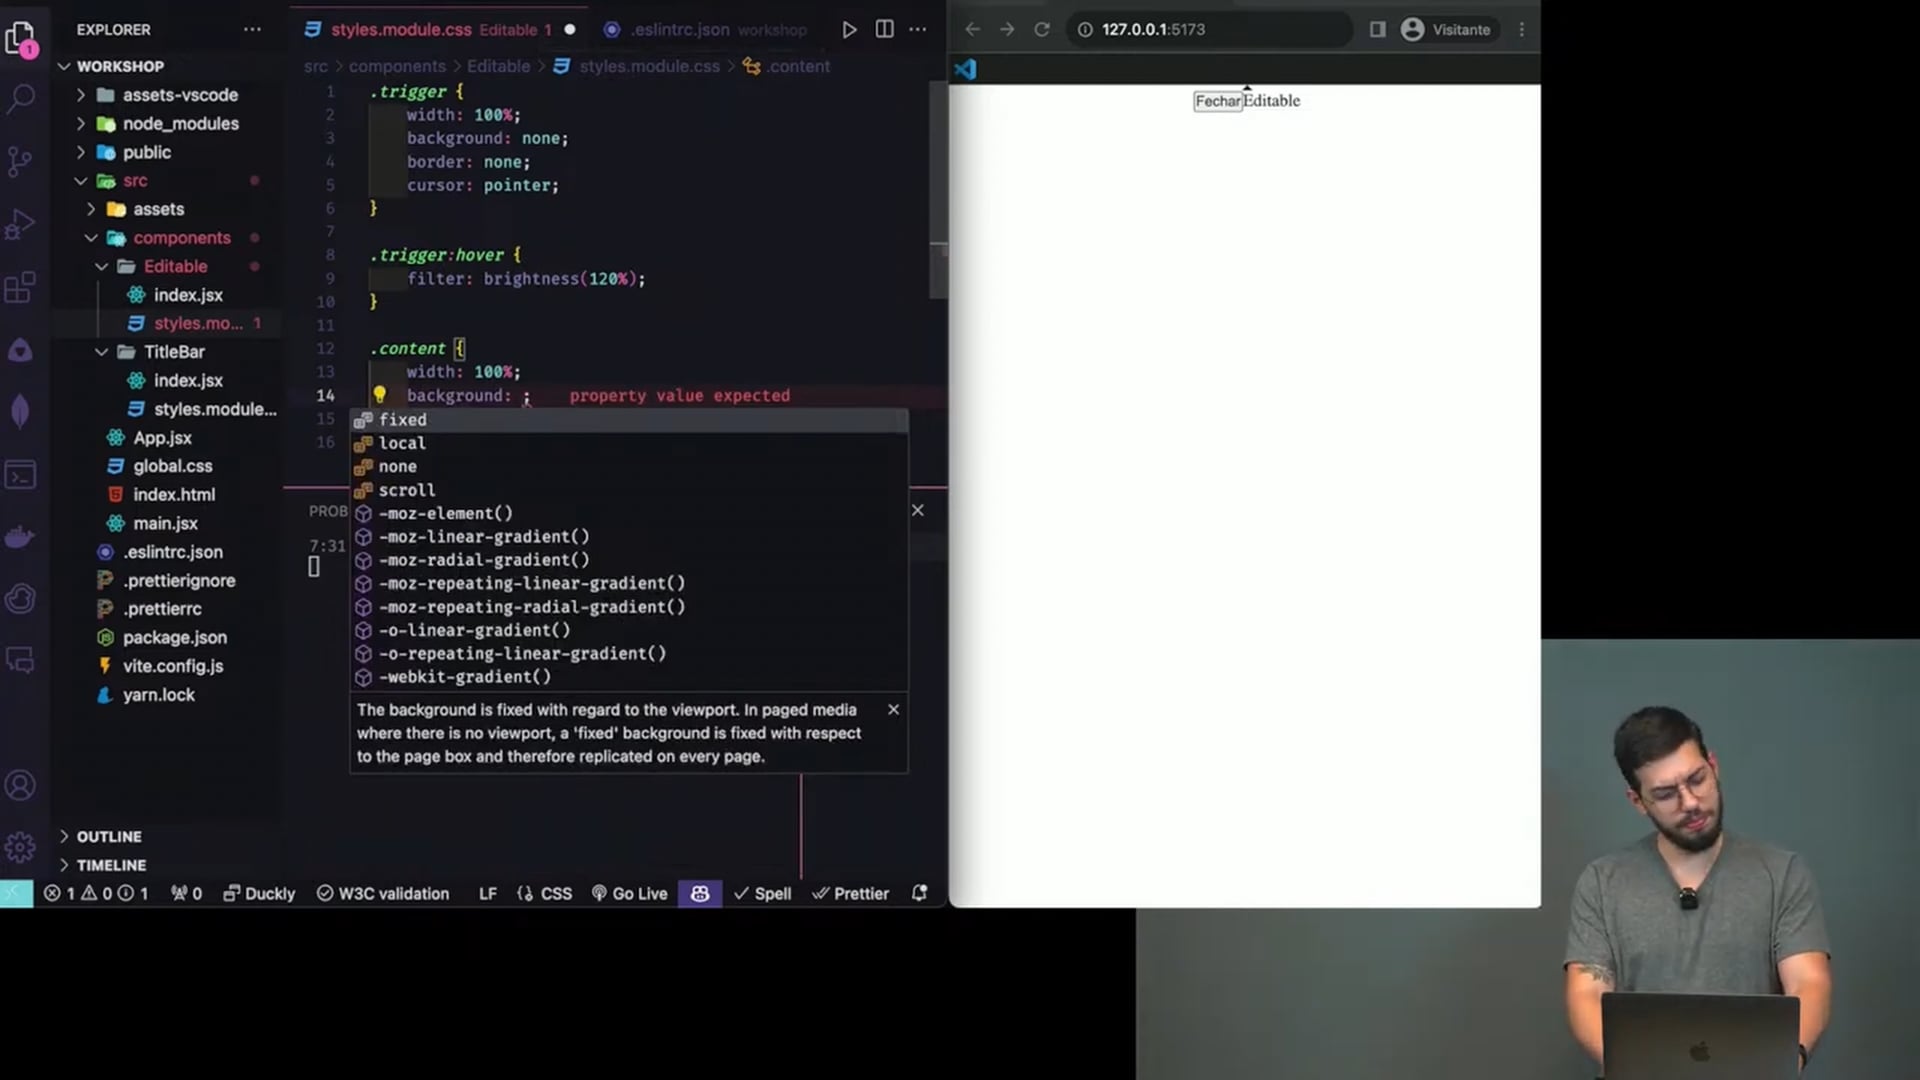This screenshot has height=1080, width=1920.
Task: Open the Manage gear icon
Action: (20, 847)
